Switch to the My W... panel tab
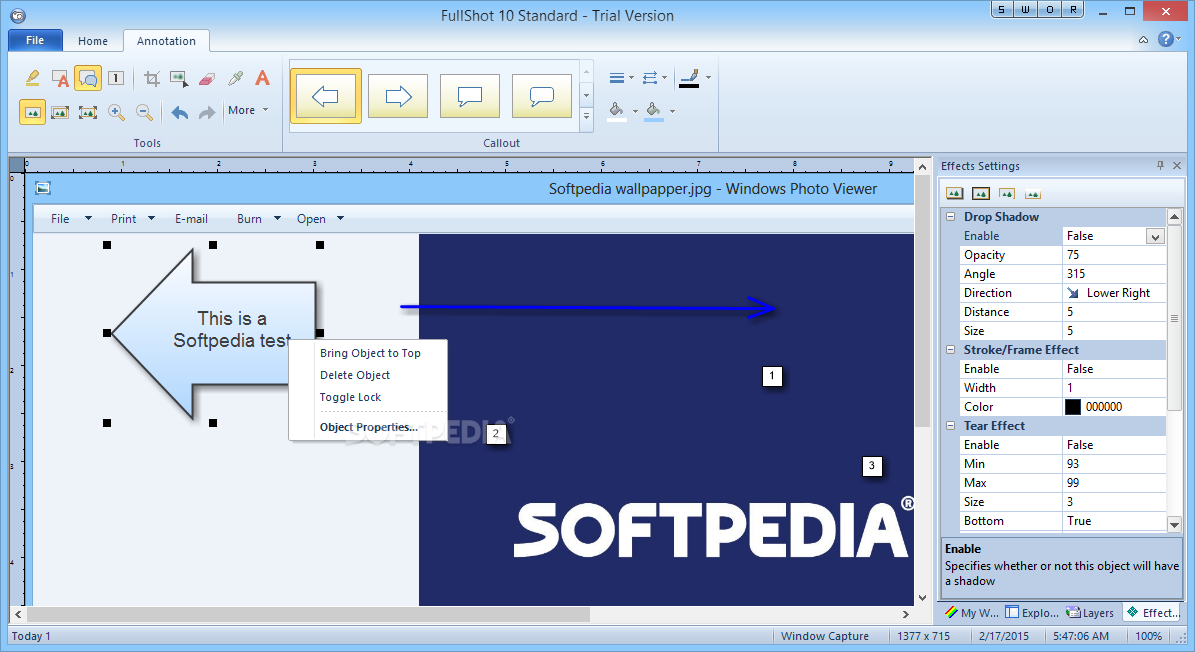 tap(971, 612)
